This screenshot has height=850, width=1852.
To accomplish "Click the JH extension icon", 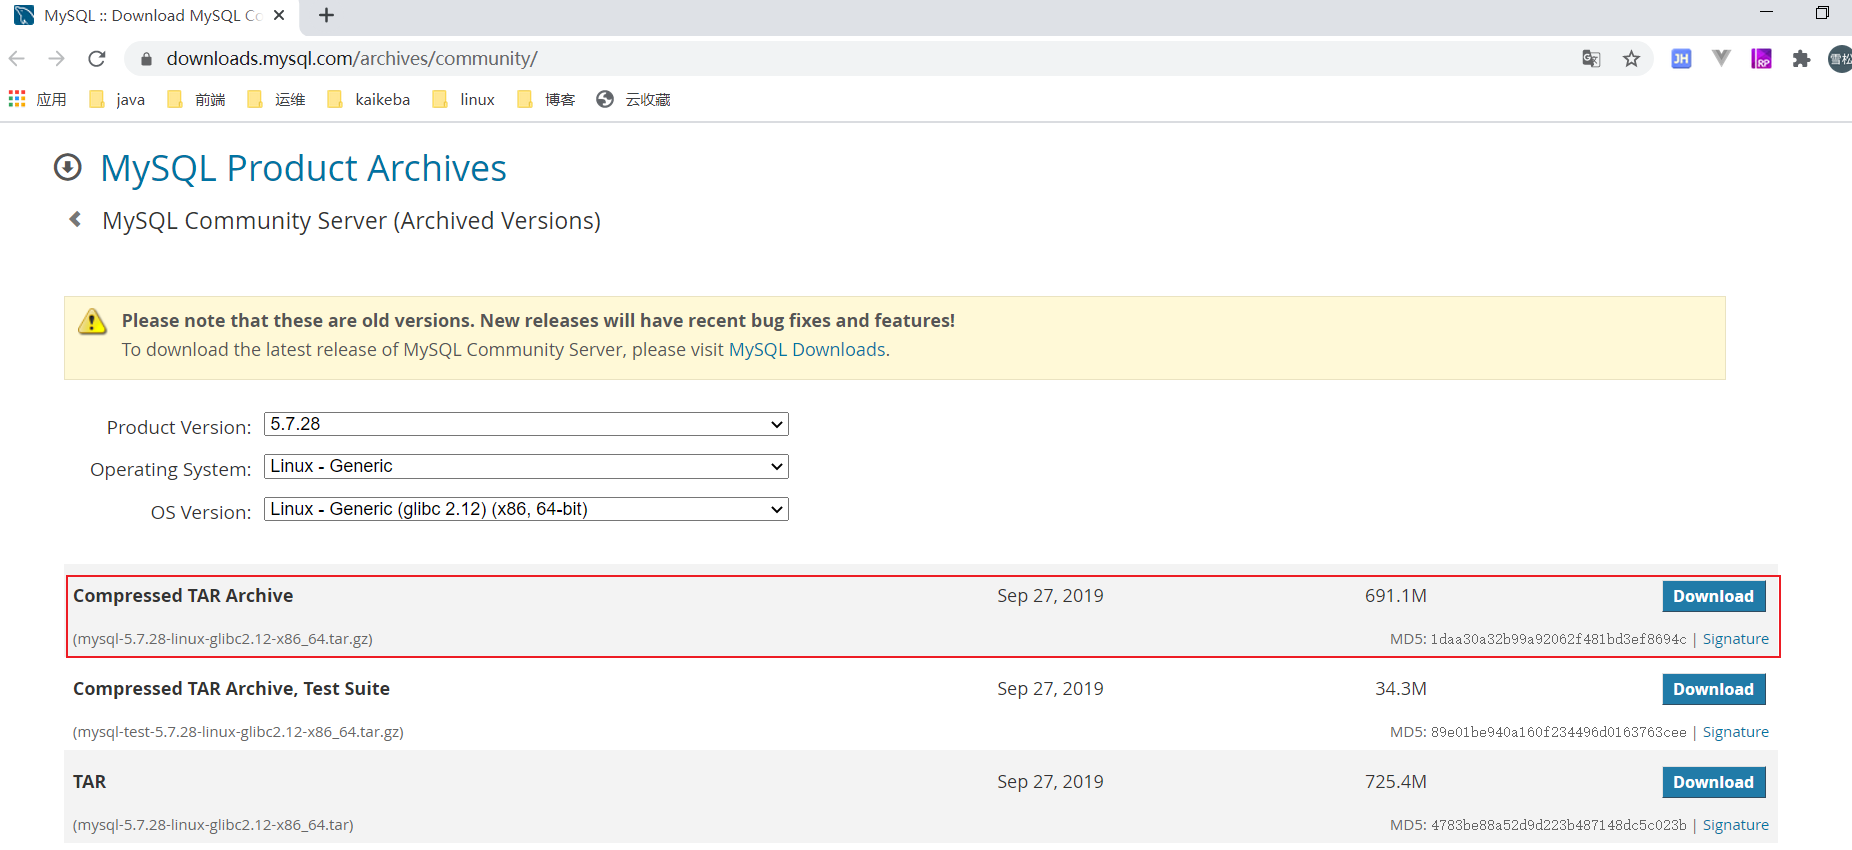I will pyautogui.click(x=1681, y=59).
